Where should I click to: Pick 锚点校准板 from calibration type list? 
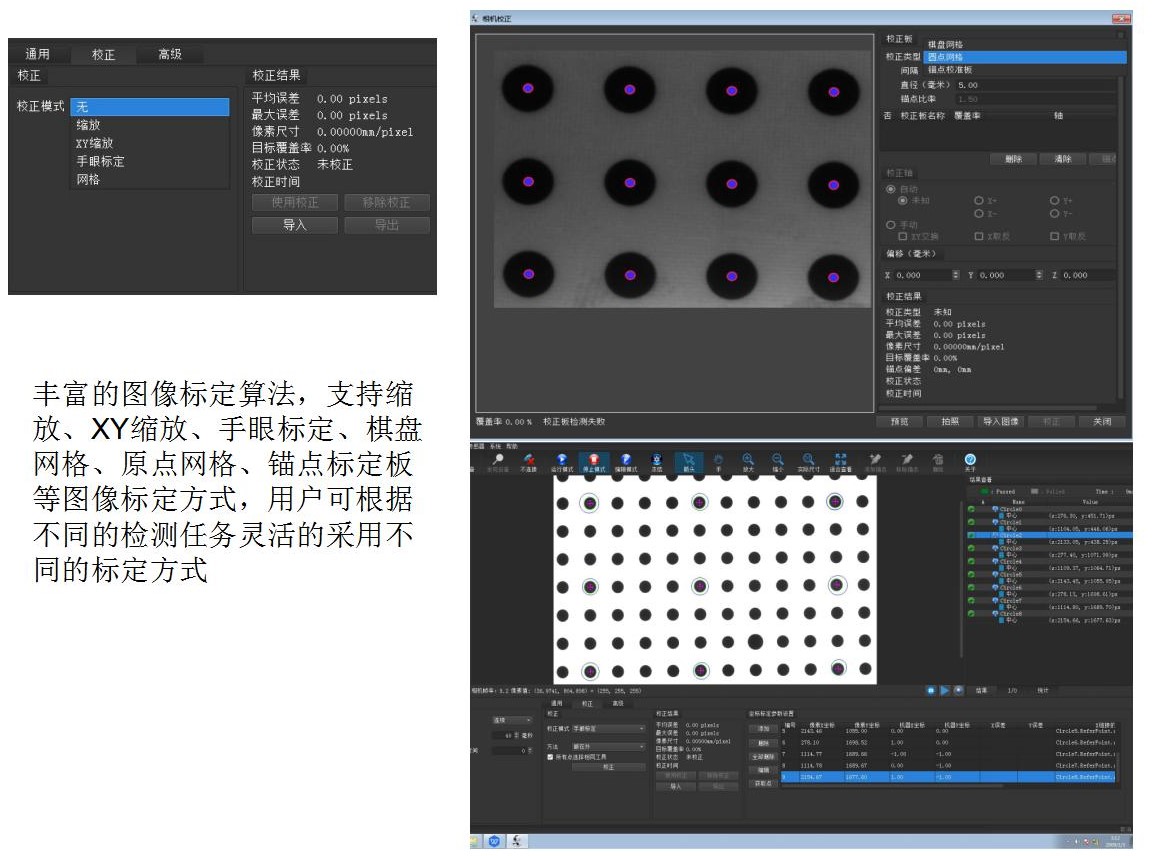tap(950, 70)
